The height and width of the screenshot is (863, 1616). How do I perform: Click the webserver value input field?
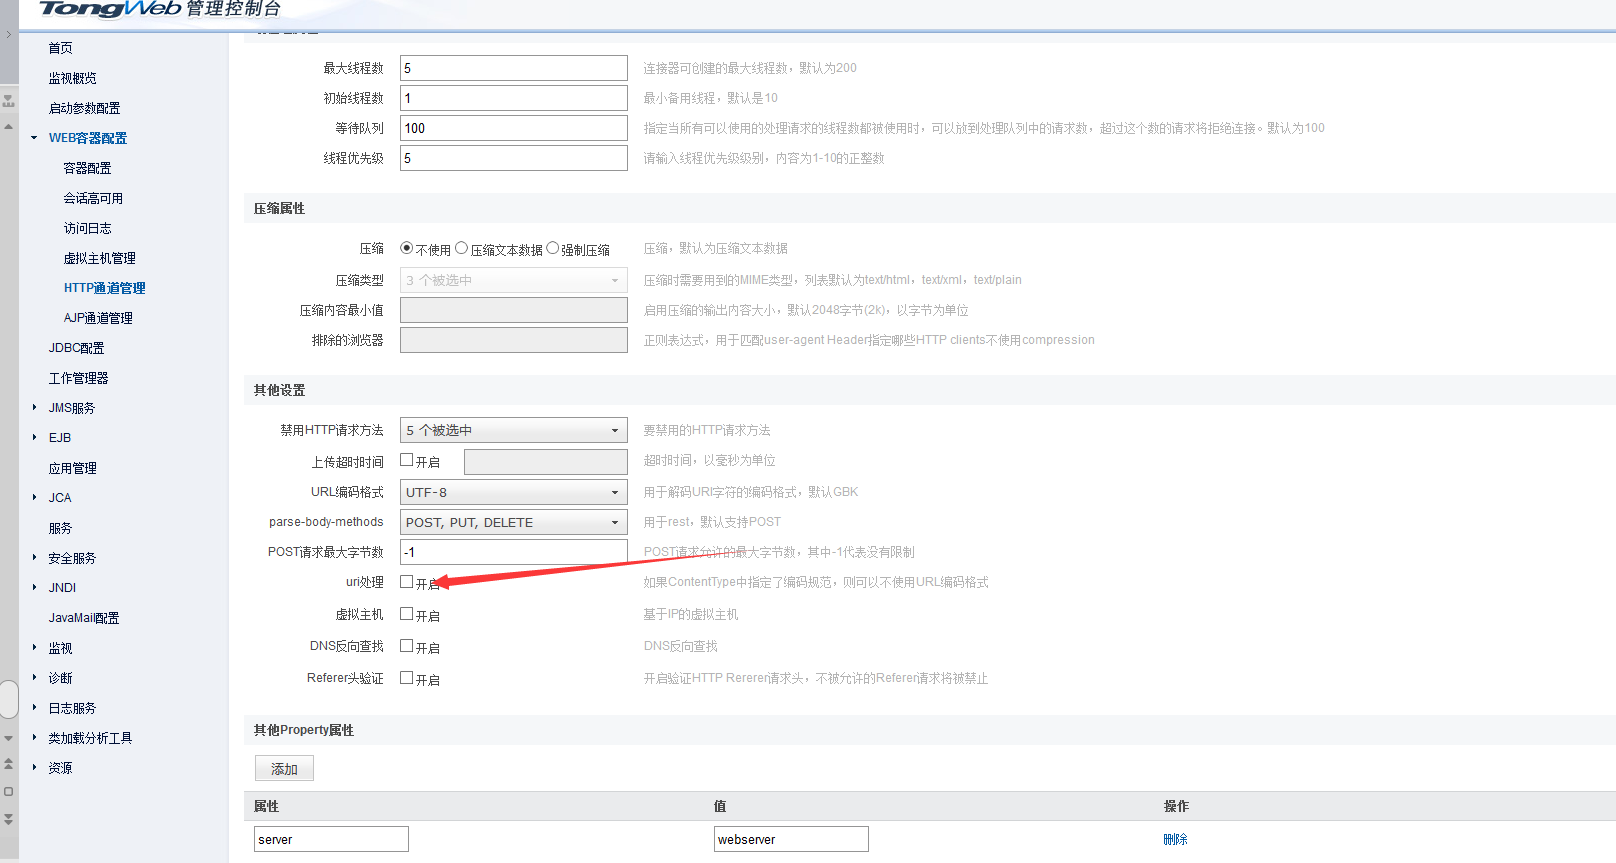pyautogui.click(x=790, y=839)
